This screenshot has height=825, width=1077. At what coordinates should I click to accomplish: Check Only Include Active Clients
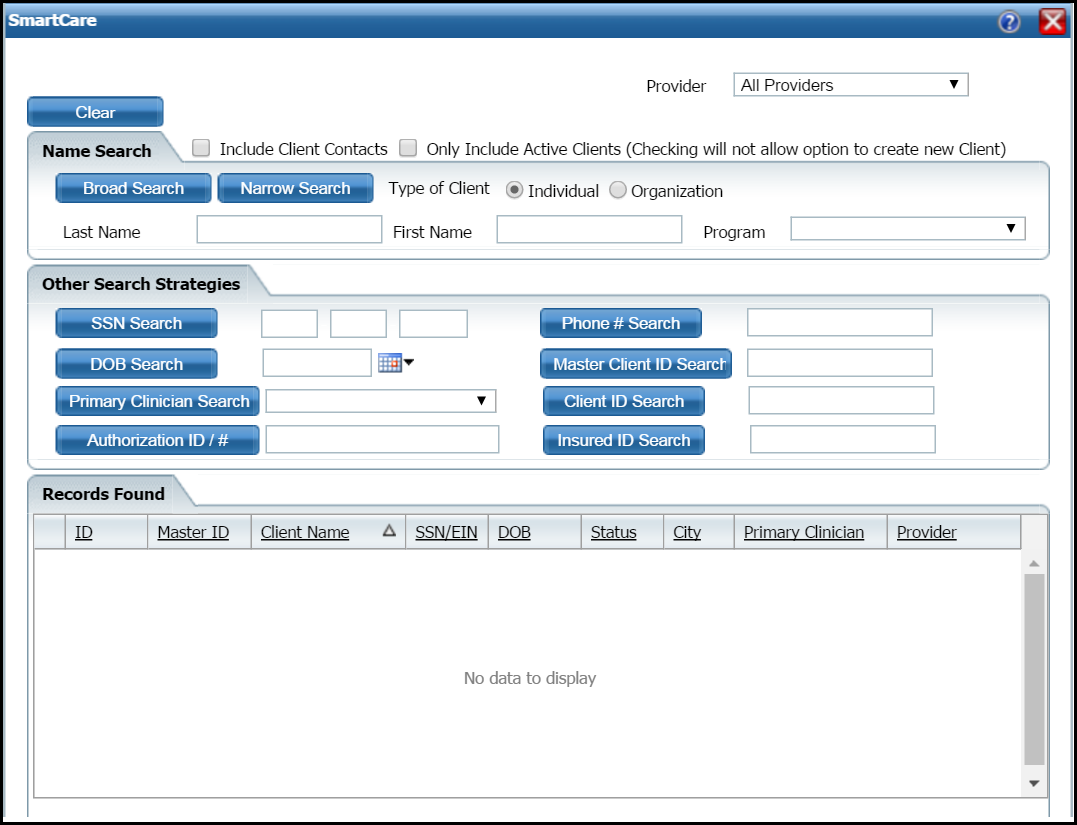(408, 148)
